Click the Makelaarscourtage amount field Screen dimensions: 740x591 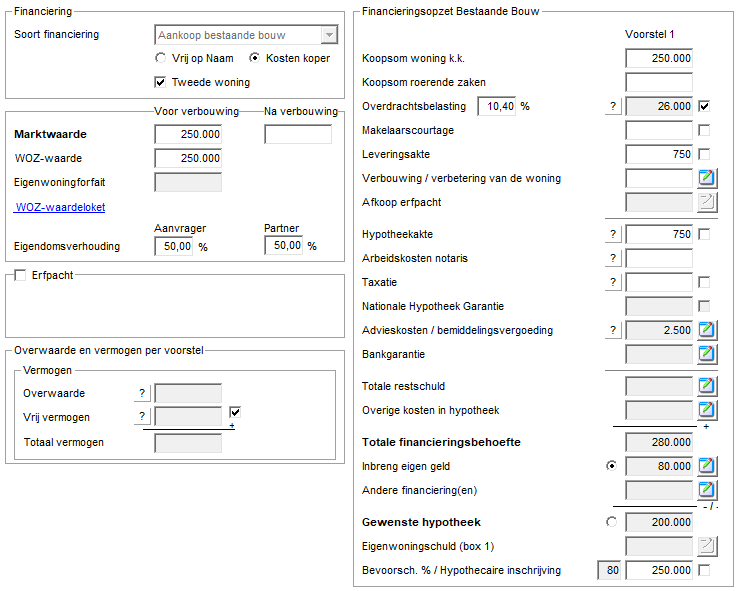[659, 130]
